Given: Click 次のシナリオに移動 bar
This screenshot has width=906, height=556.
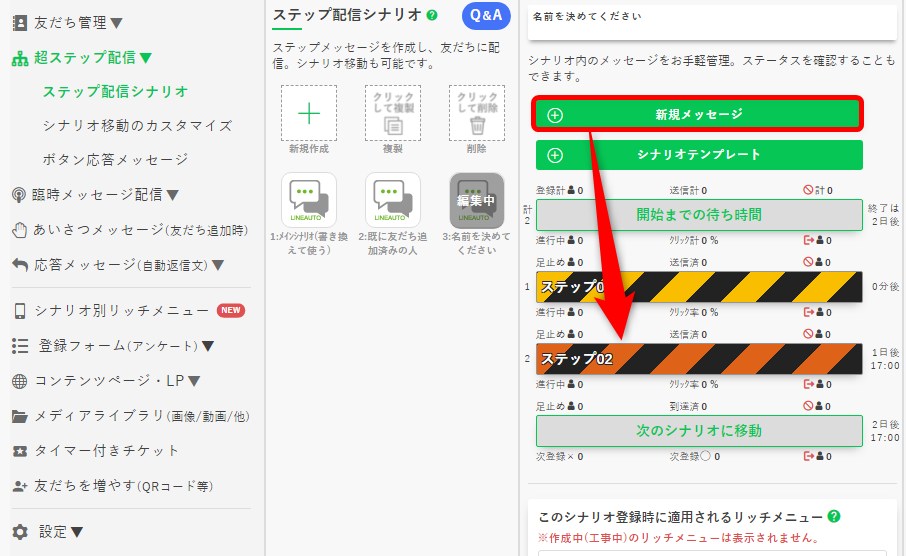Looking at the screenshot, I should pos(699,431).
